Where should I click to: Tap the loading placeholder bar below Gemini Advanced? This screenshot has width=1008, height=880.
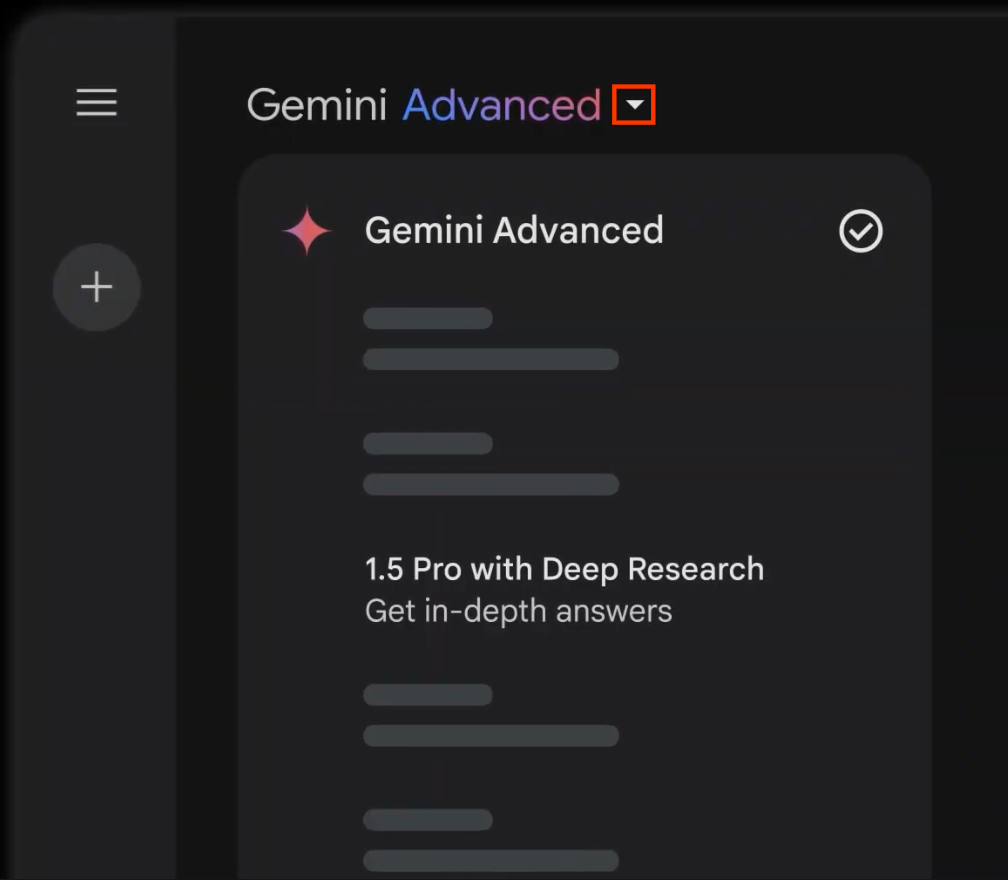click(428, 318)
